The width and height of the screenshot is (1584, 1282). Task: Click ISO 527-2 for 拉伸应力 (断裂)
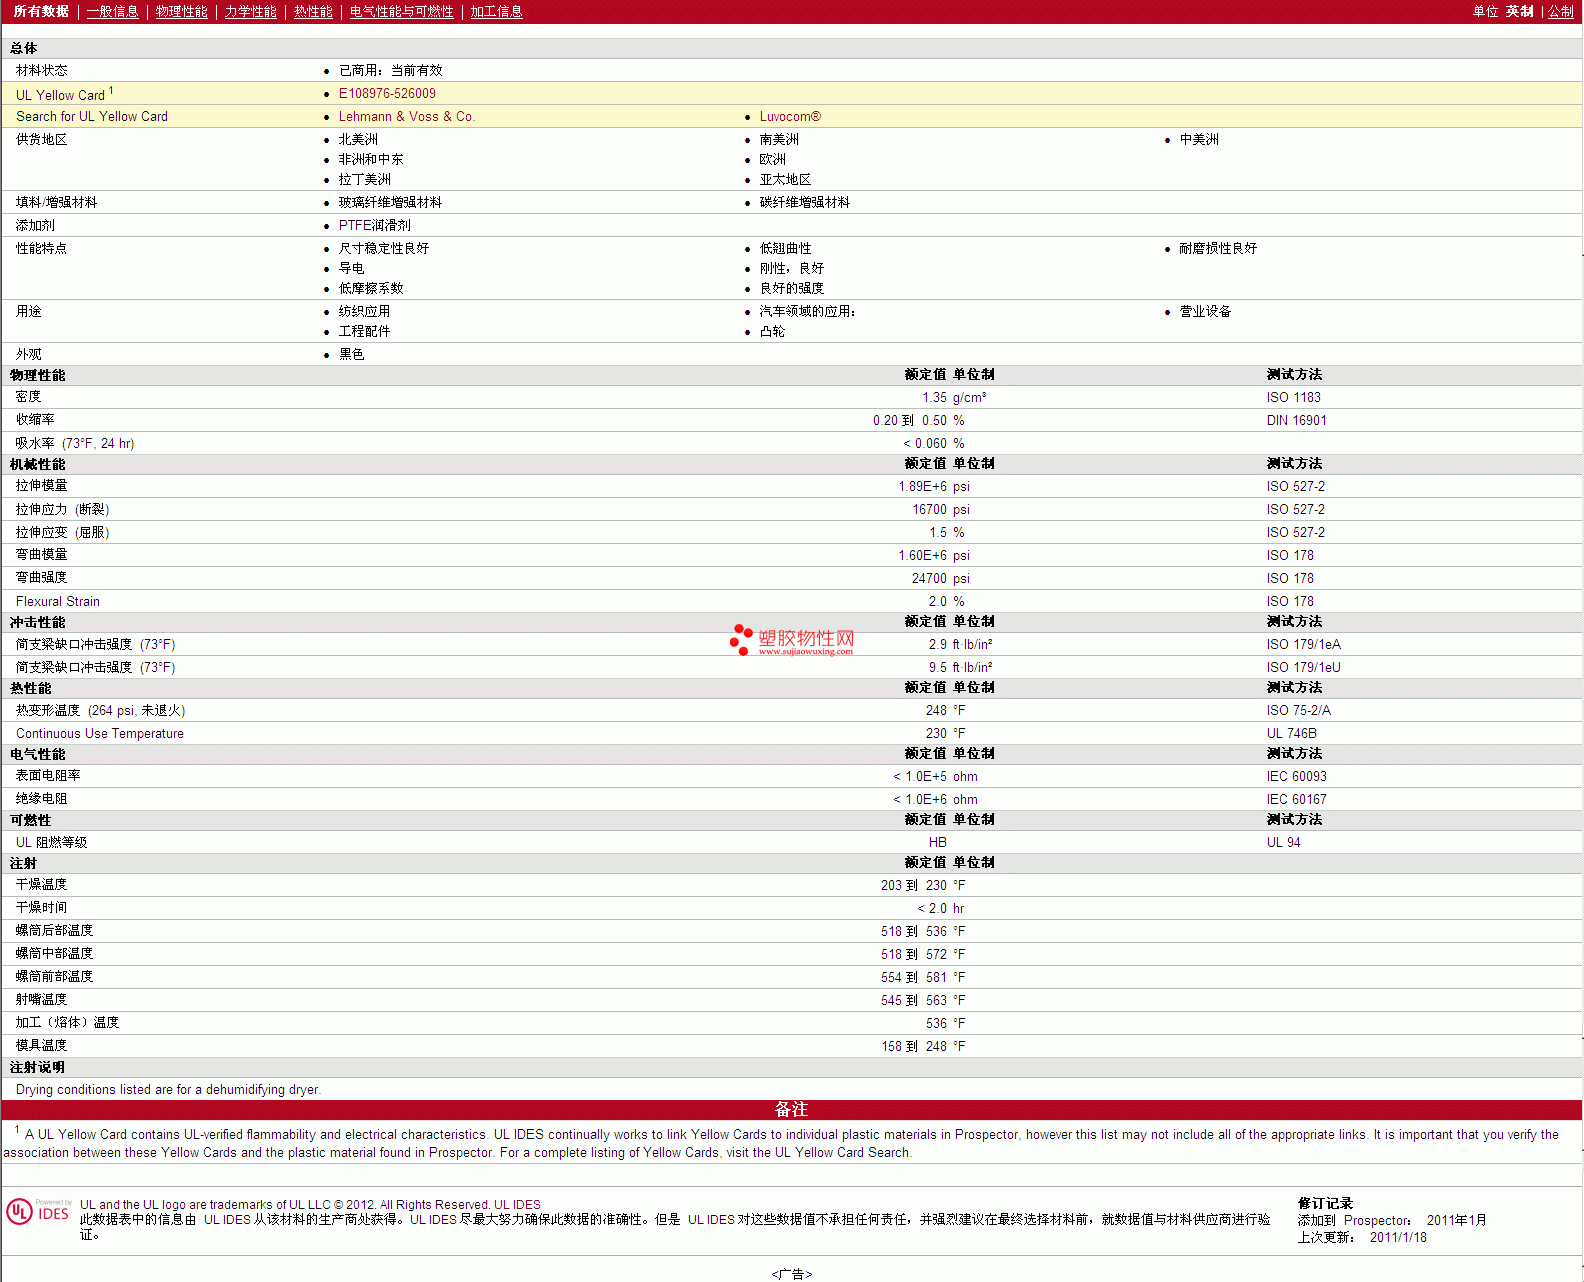pos(1295,509)
